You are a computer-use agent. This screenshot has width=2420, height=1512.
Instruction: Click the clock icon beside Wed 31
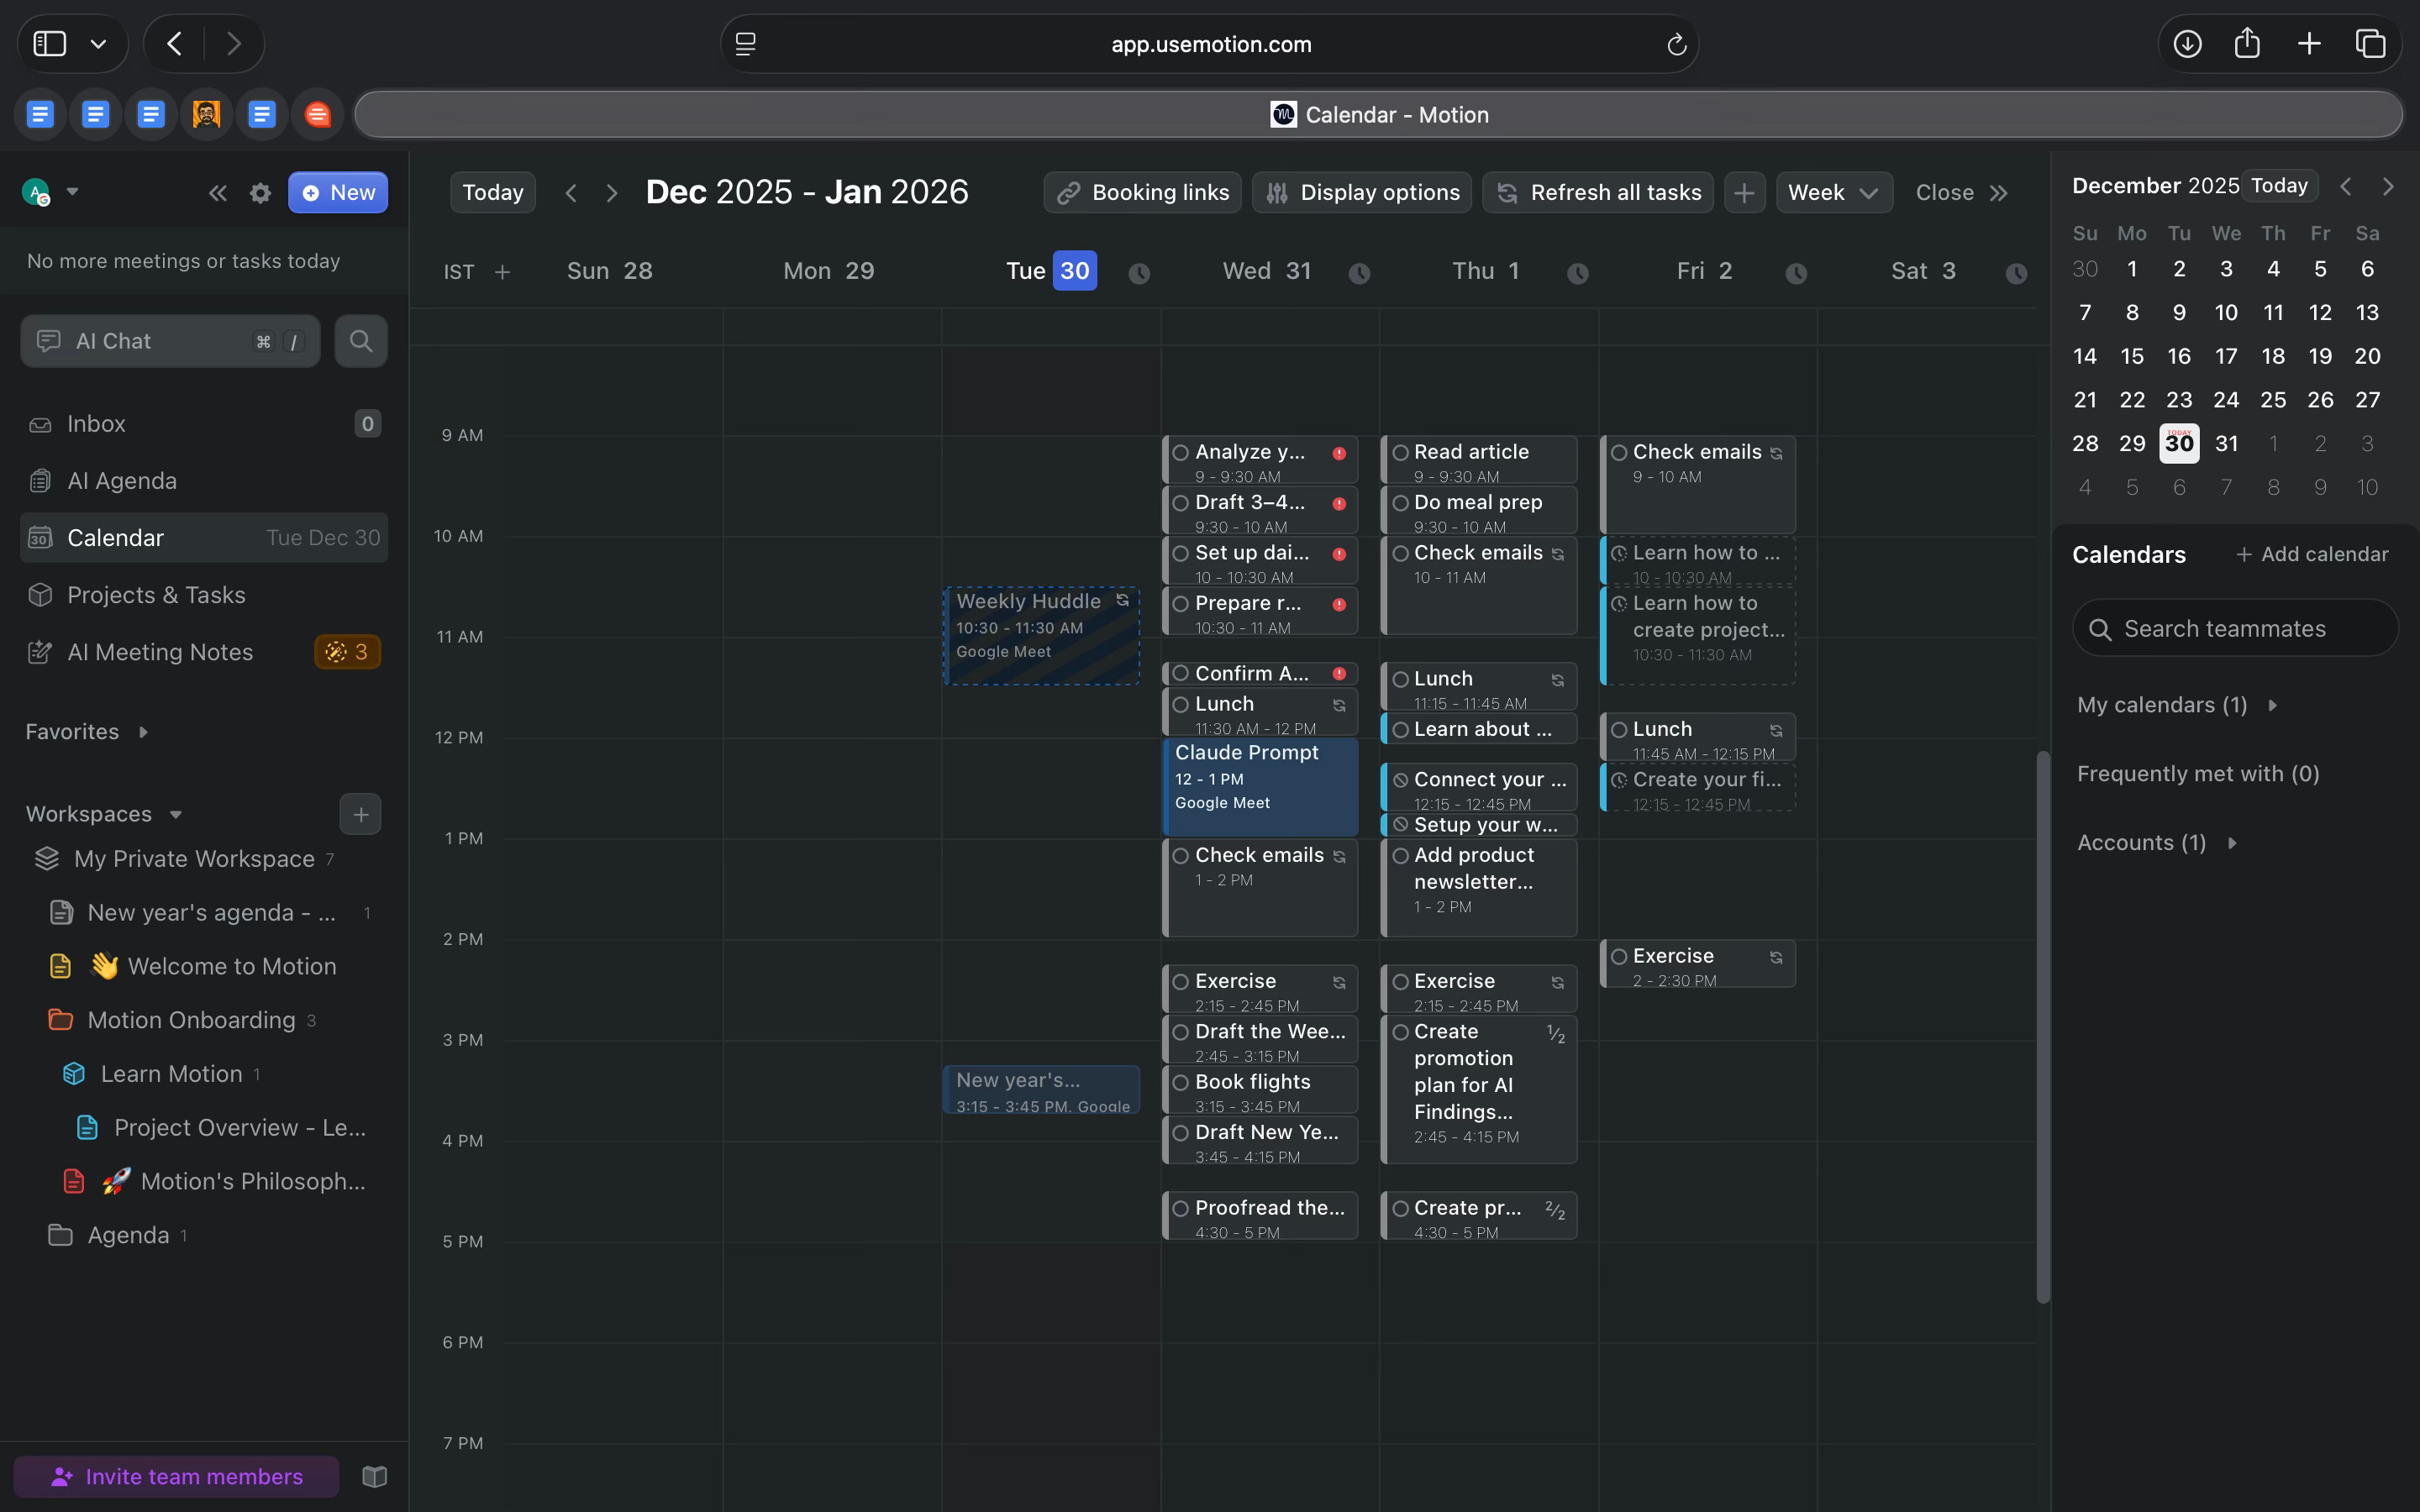pos(1359,273)
